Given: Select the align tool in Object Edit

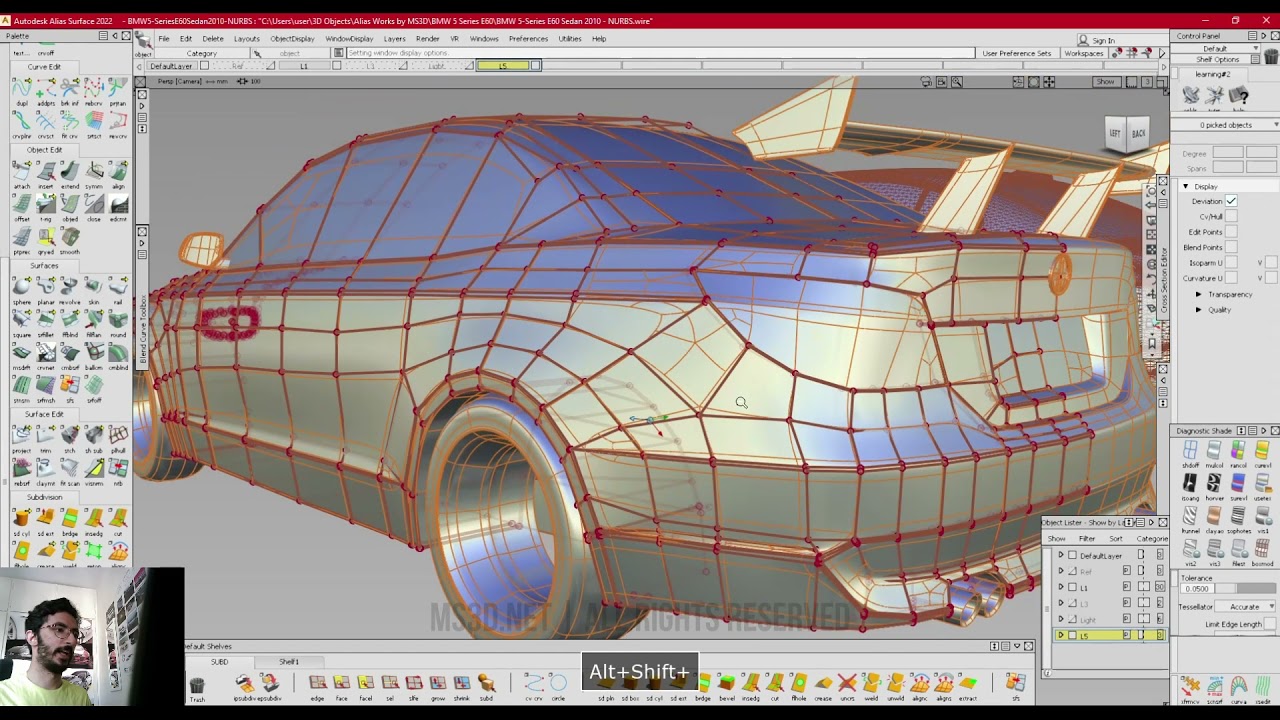Looking at the screenshot, I should pos(118,173).
